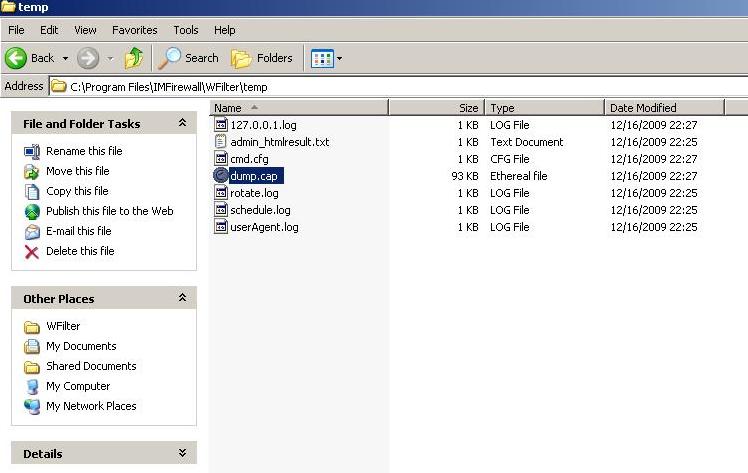Image resolution: width=748 pixels, height=473 pixels.
Task: Select the rotate.log file
Action: [x=254, y=193]
